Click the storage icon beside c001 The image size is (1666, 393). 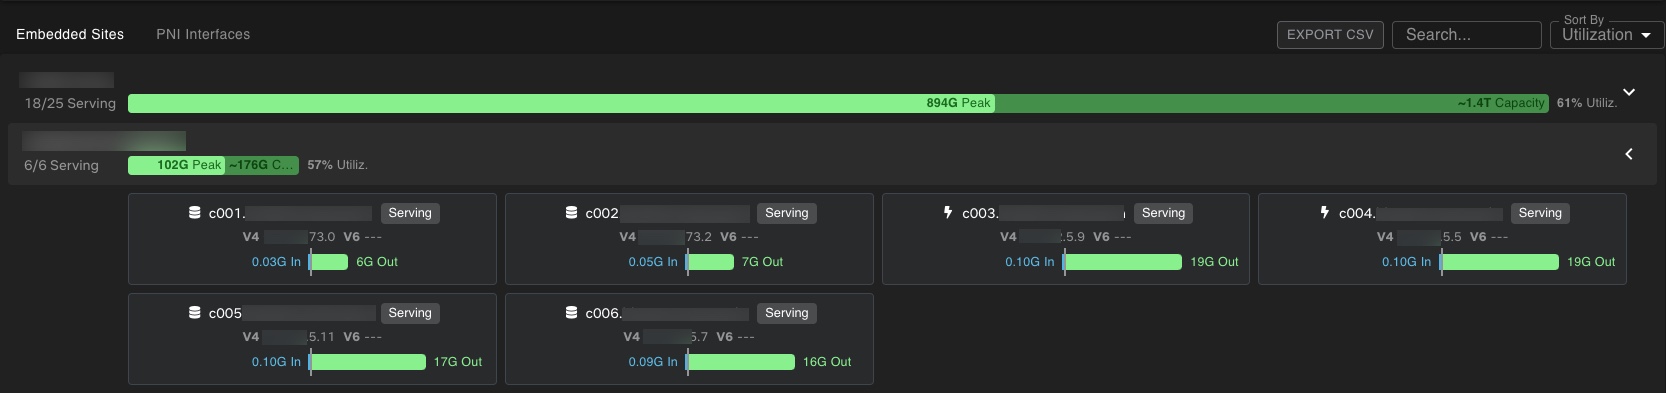[195, 212]
